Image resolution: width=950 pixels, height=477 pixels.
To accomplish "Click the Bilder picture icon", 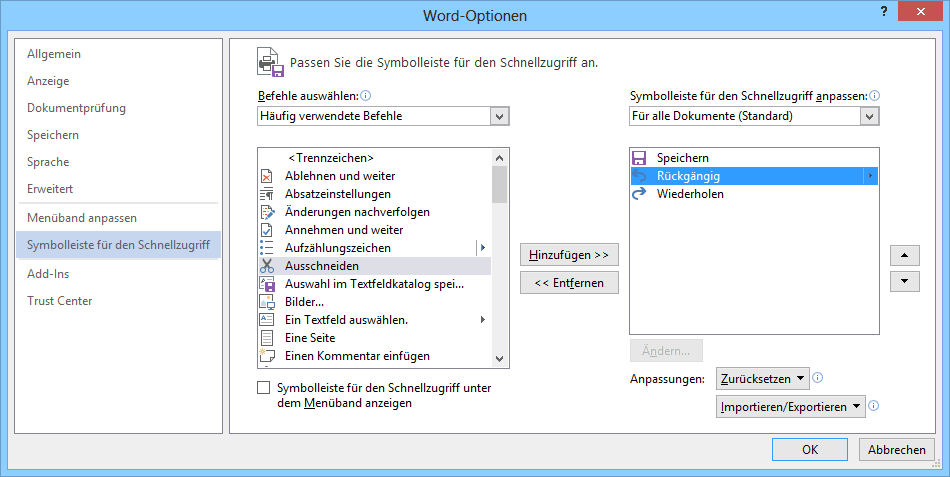I will [x=267, y=302].
